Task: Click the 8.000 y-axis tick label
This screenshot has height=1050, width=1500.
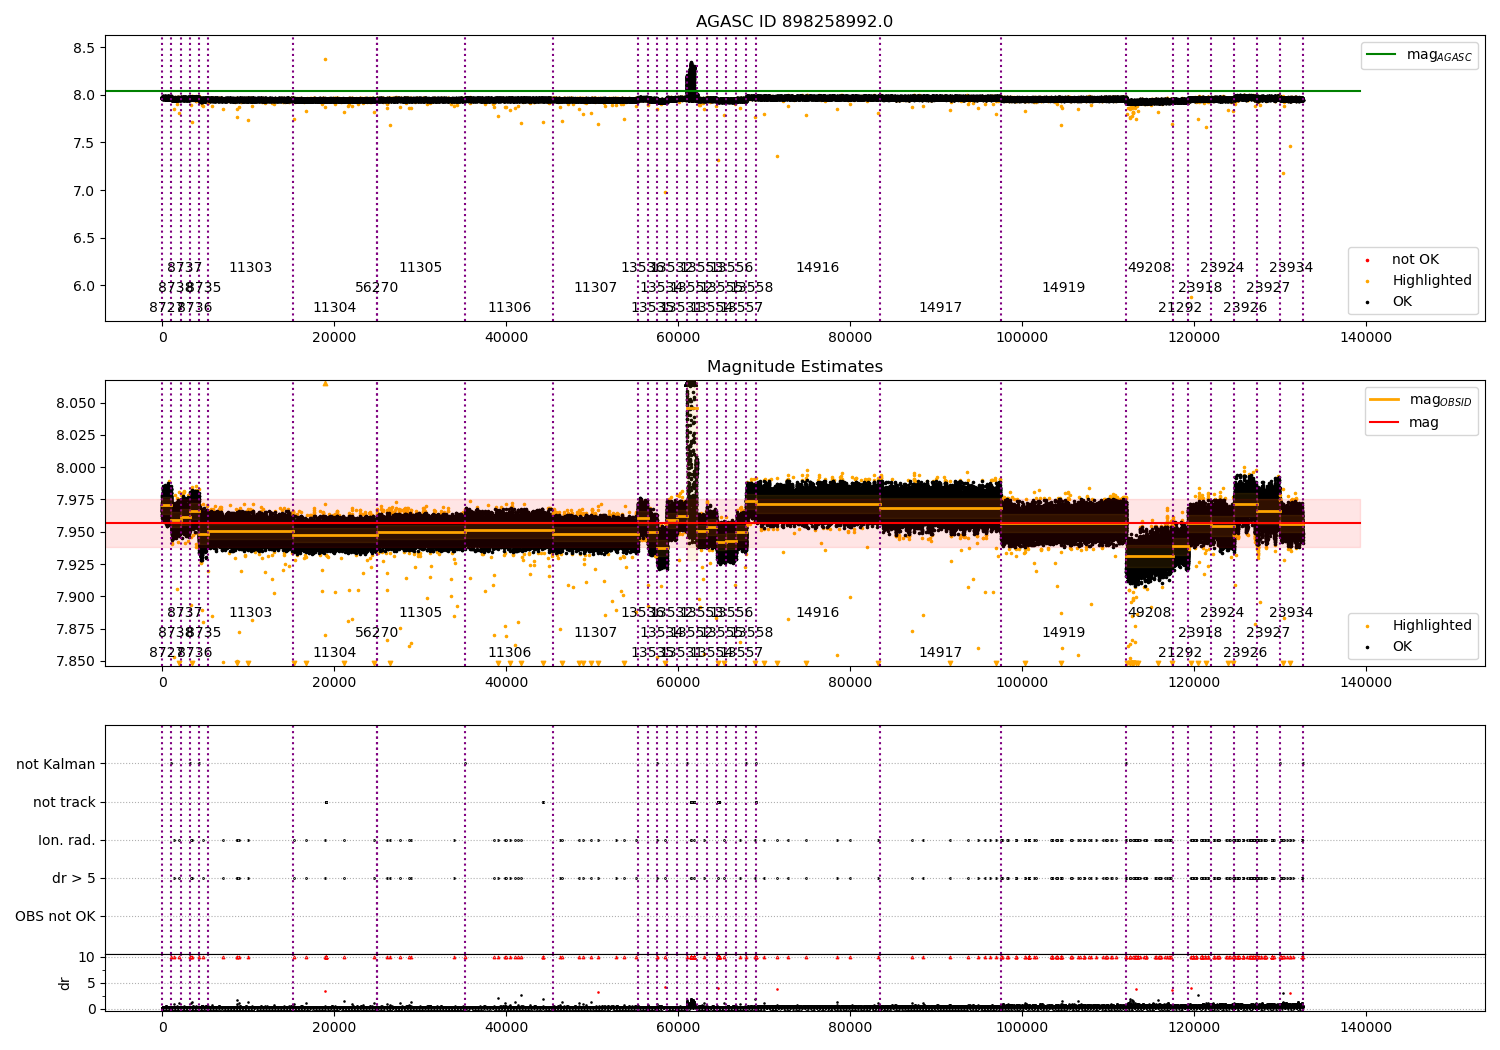Action: (x=76, y=468)
